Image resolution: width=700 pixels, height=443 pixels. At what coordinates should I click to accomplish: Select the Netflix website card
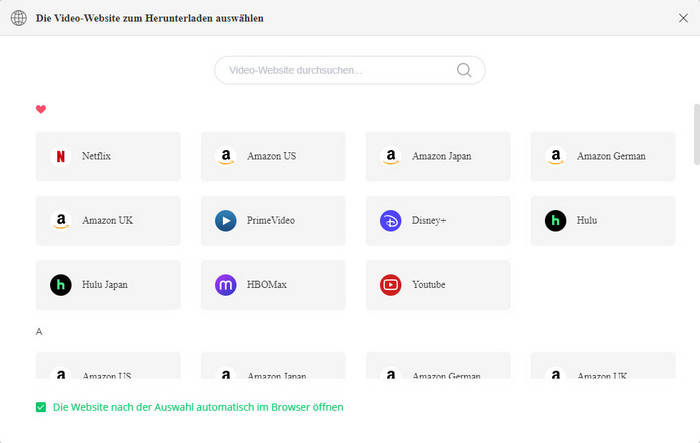(x=108, y=156)
